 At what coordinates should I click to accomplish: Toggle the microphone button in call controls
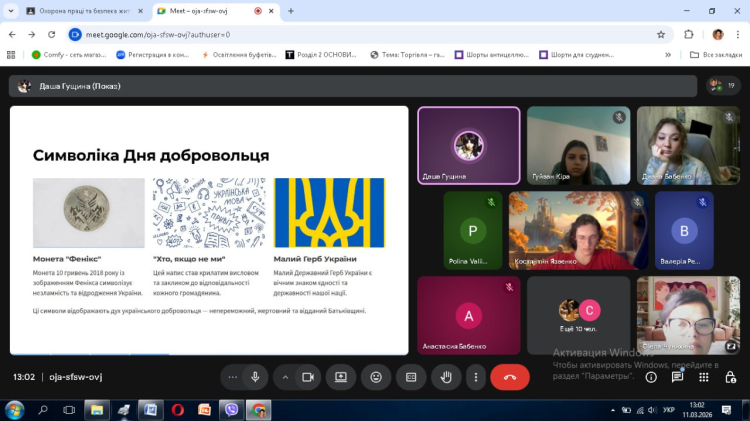click(x=255, y=377)
